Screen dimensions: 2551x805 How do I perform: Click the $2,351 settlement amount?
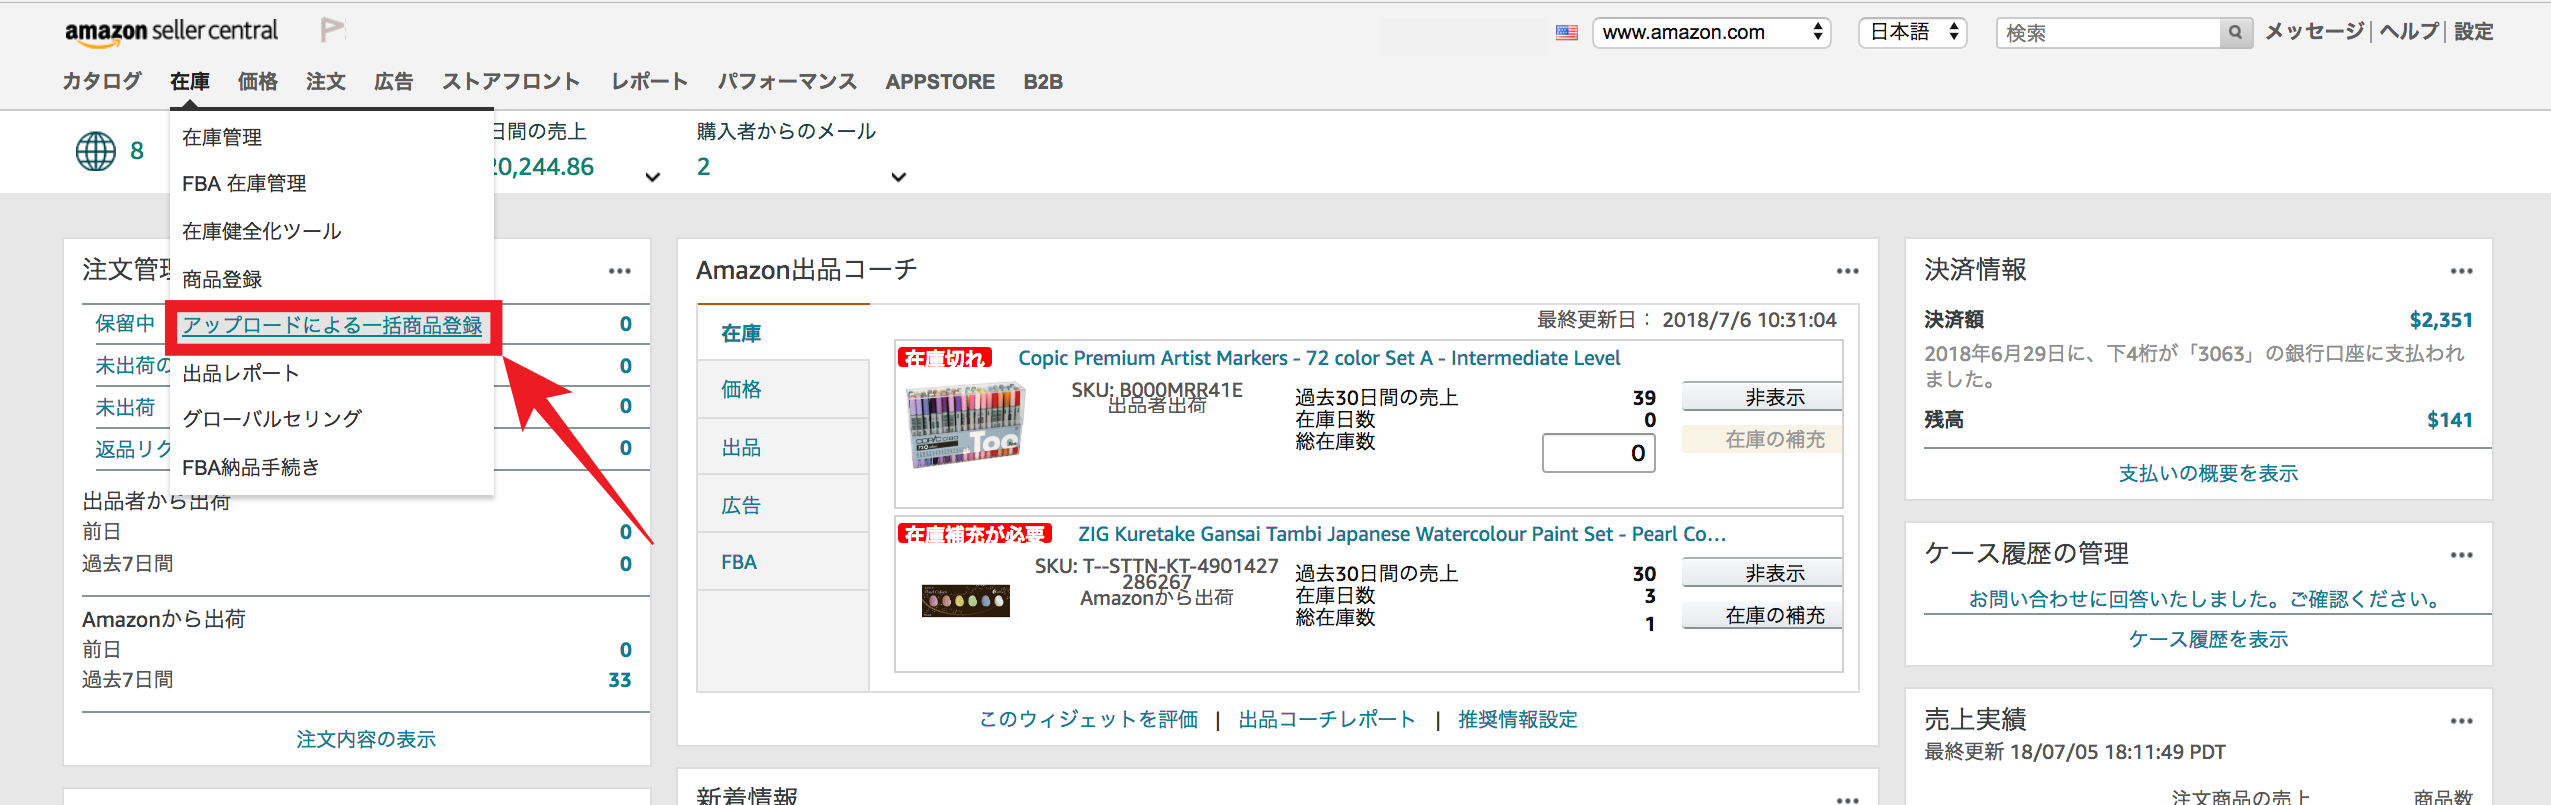[x=2441, y=320]
